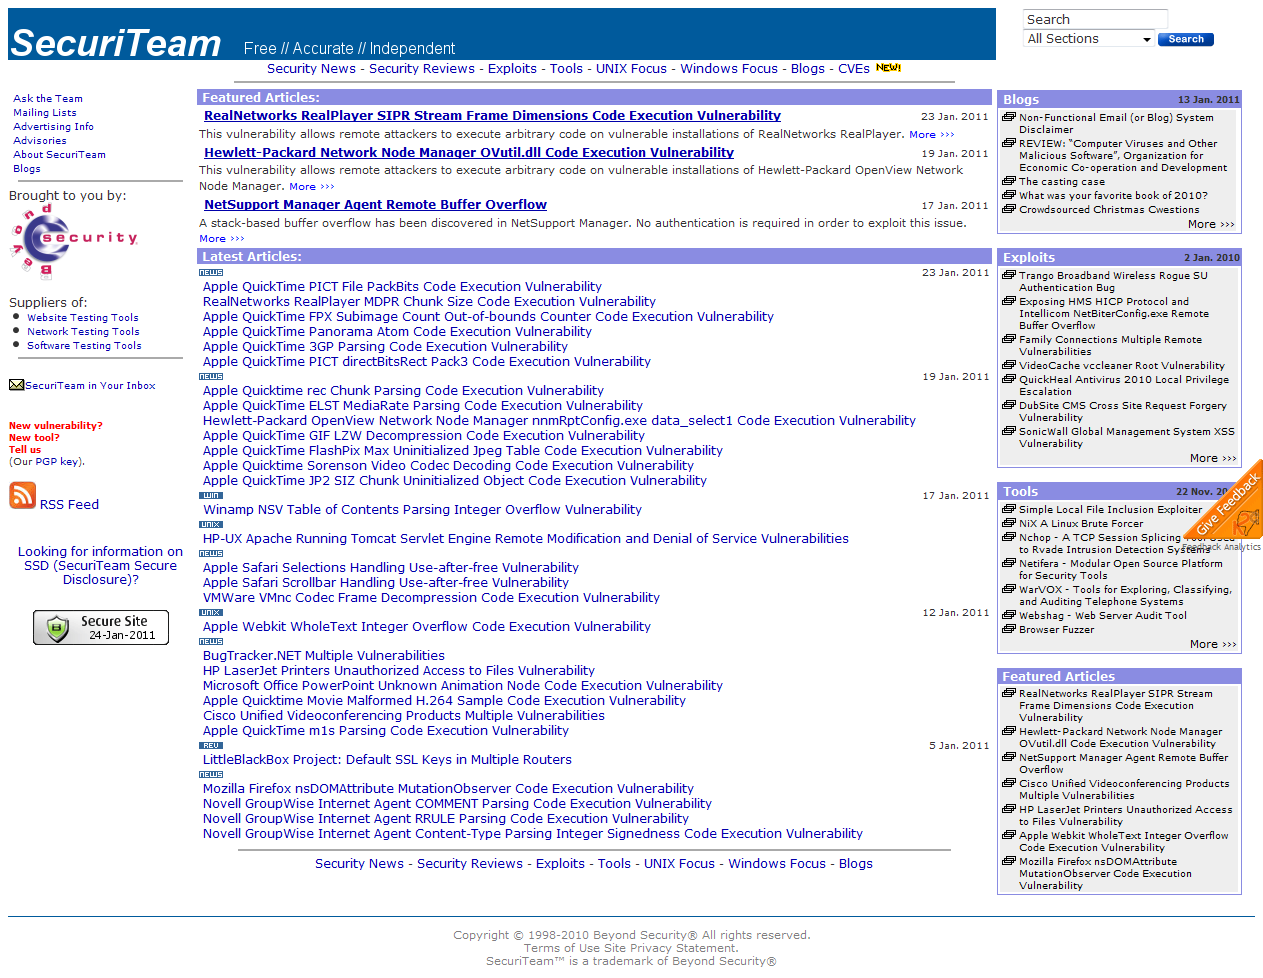Click the NEWS tag above Apple QuickTime PICT article

(x=210, y=271)
